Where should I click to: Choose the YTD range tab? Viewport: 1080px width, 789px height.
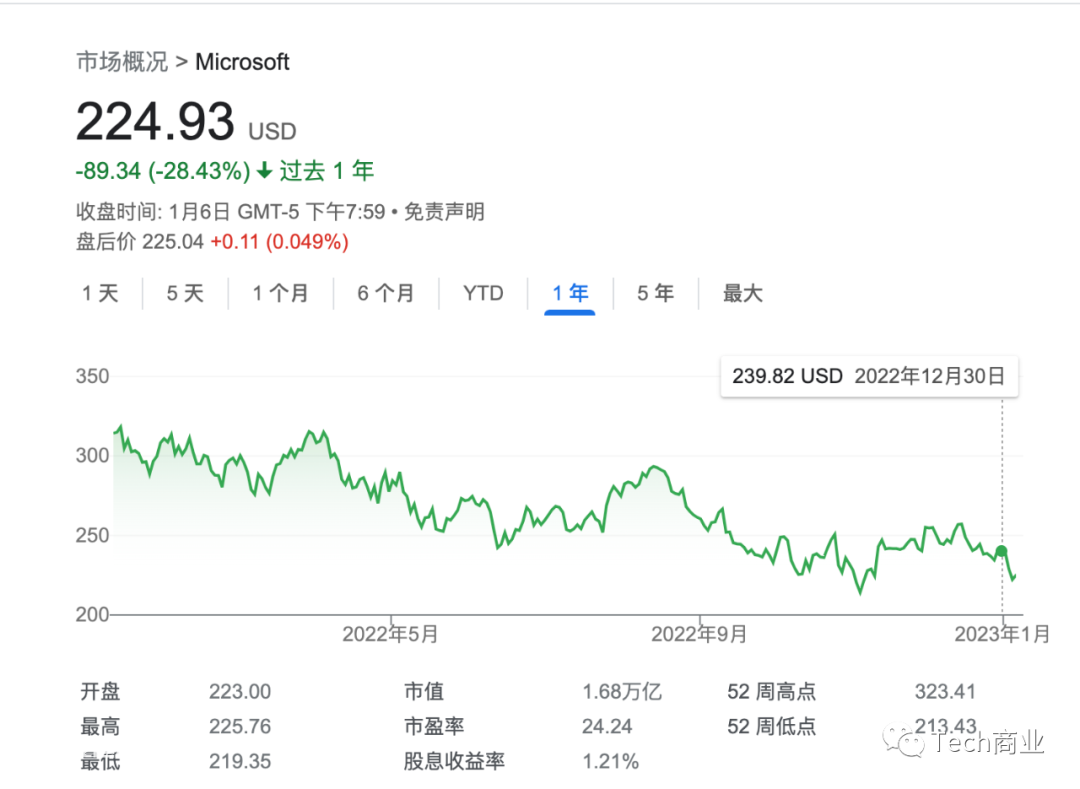coord(483,293)
